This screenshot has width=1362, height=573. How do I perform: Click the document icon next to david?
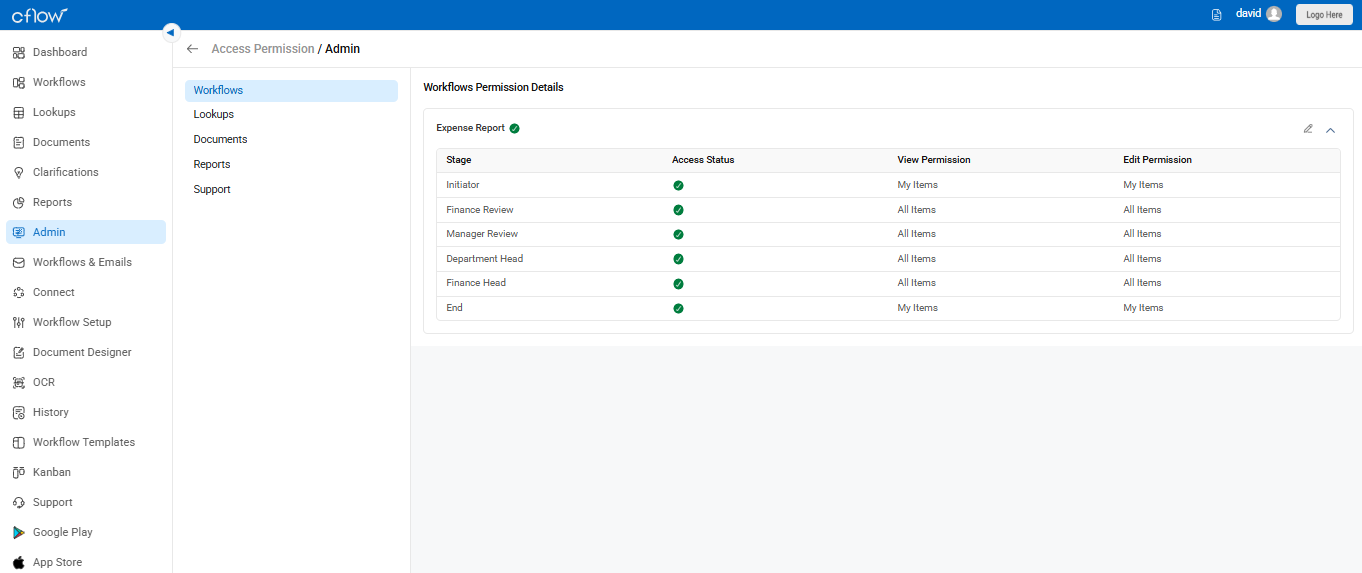[x=1217, y=15]
